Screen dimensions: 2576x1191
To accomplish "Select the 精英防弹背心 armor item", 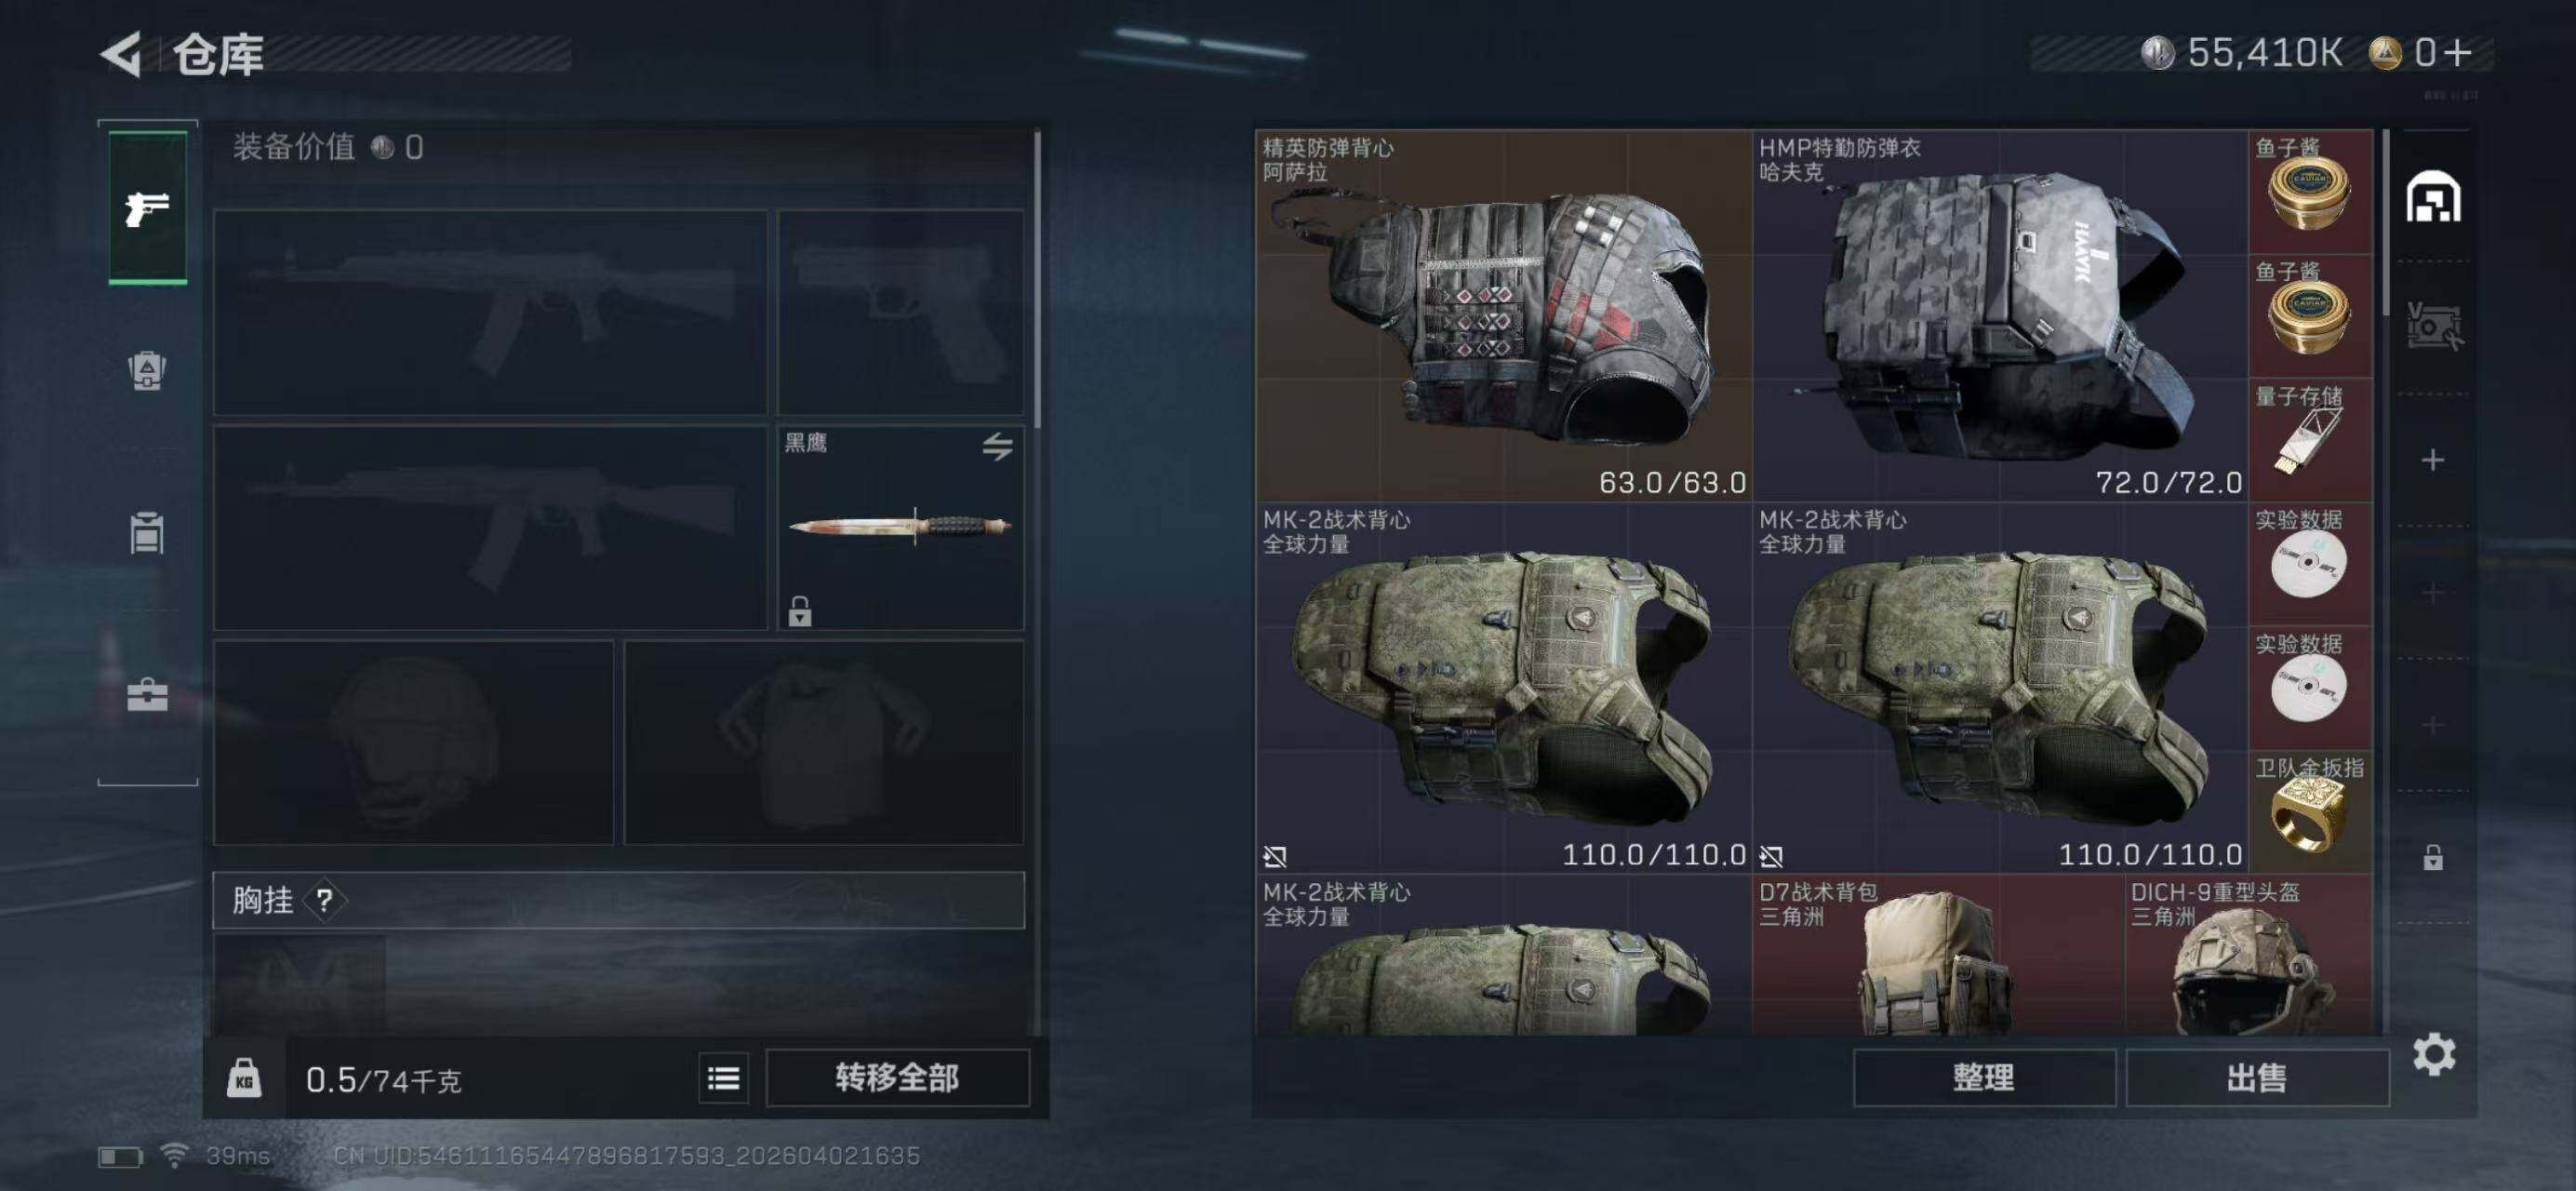I will coord(1503,315).
